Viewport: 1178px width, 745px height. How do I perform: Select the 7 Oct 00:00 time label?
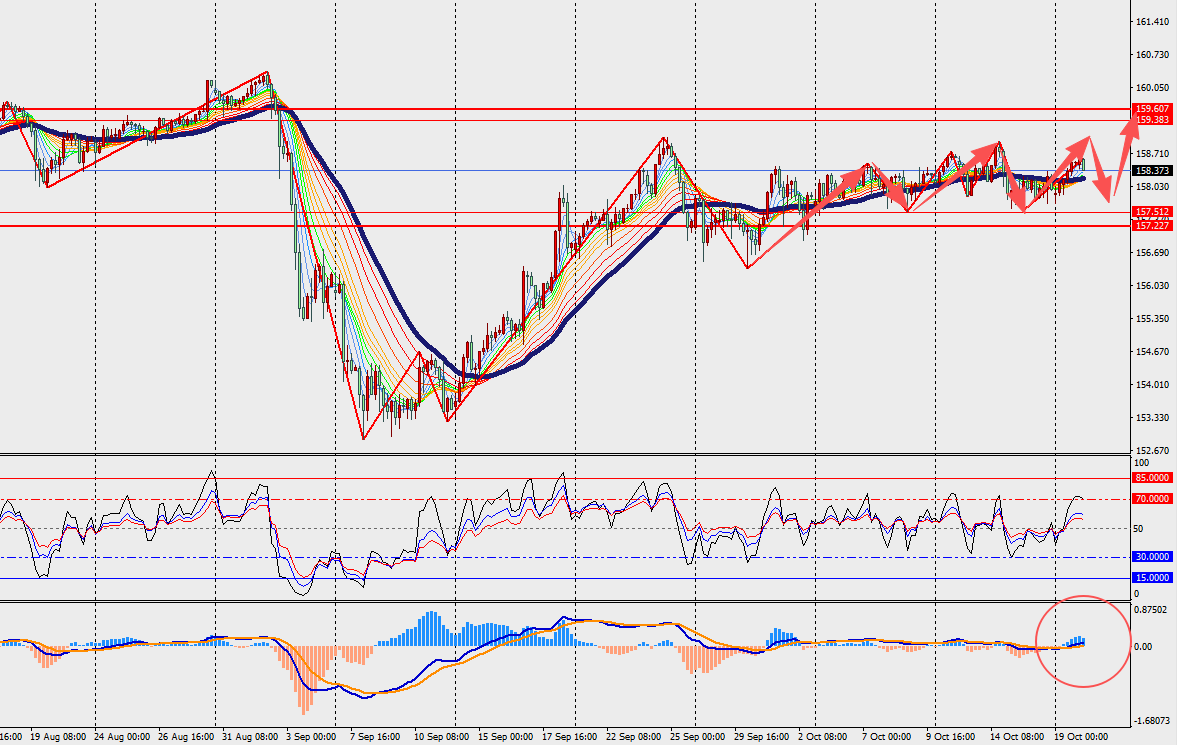coord(887,737)
